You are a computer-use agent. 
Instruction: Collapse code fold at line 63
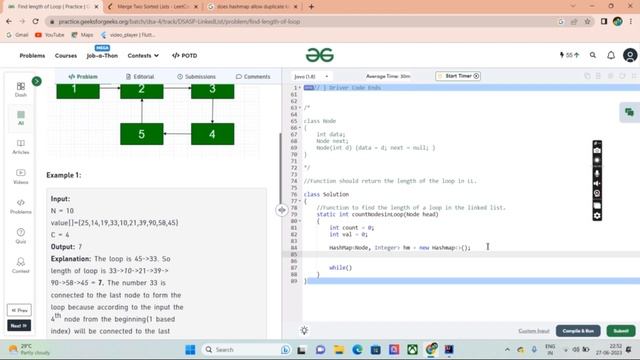[x=300, y=108]
